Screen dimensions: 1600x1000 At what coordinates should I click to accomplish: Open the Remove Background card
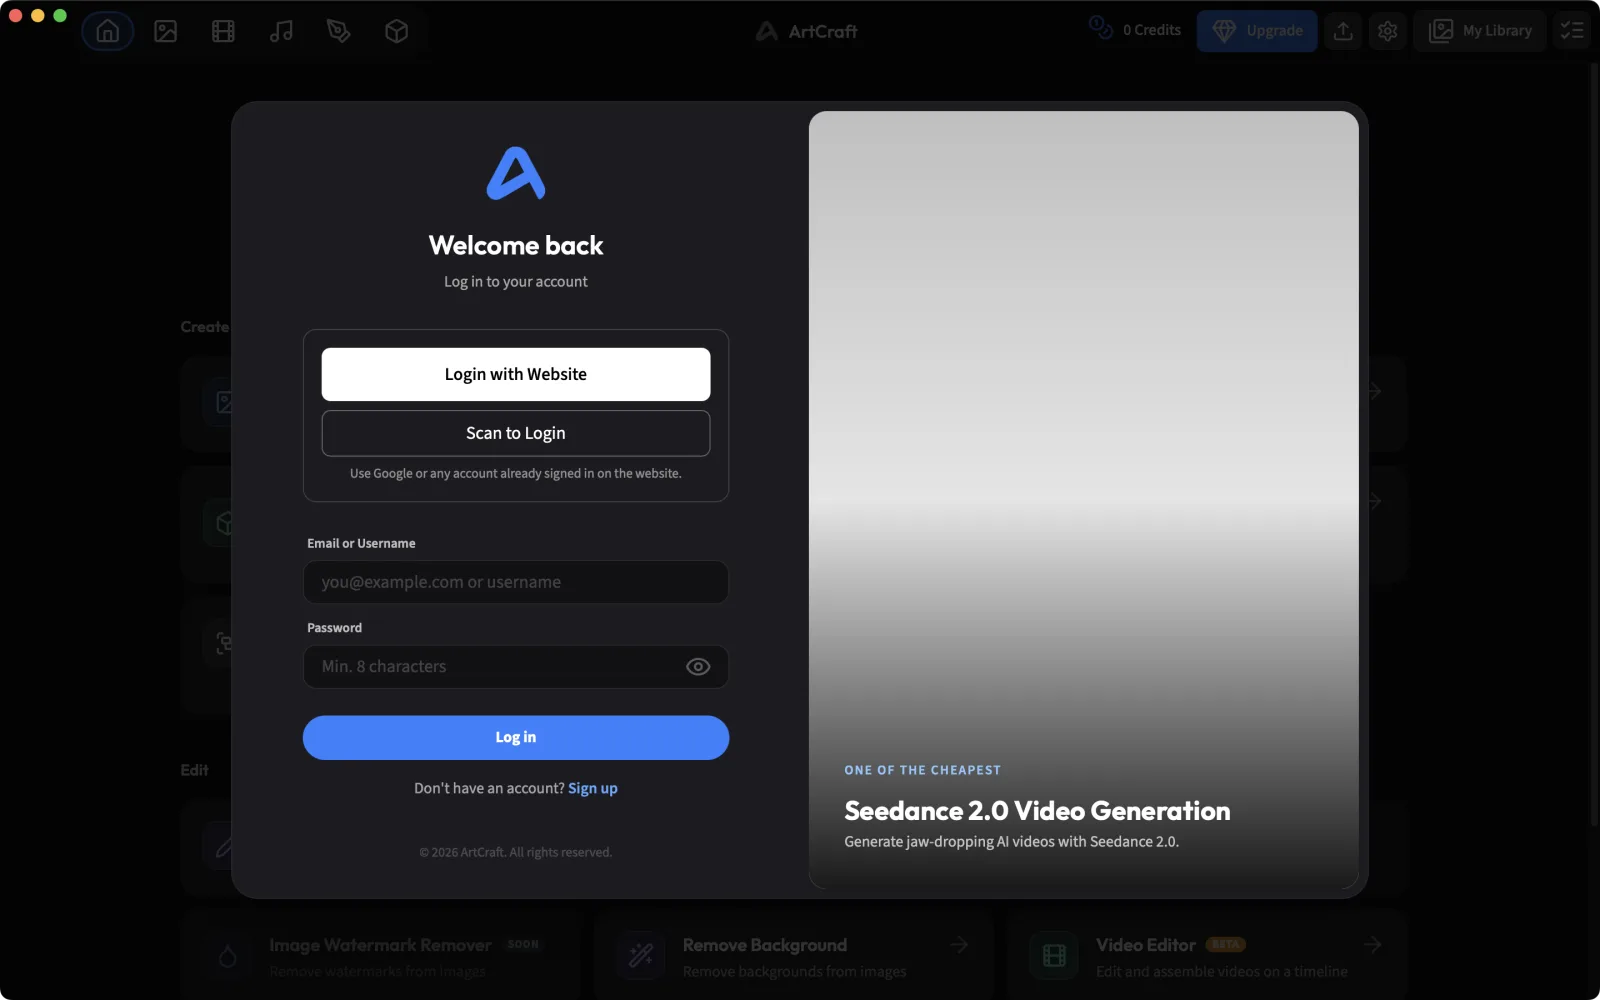[795, 955]
